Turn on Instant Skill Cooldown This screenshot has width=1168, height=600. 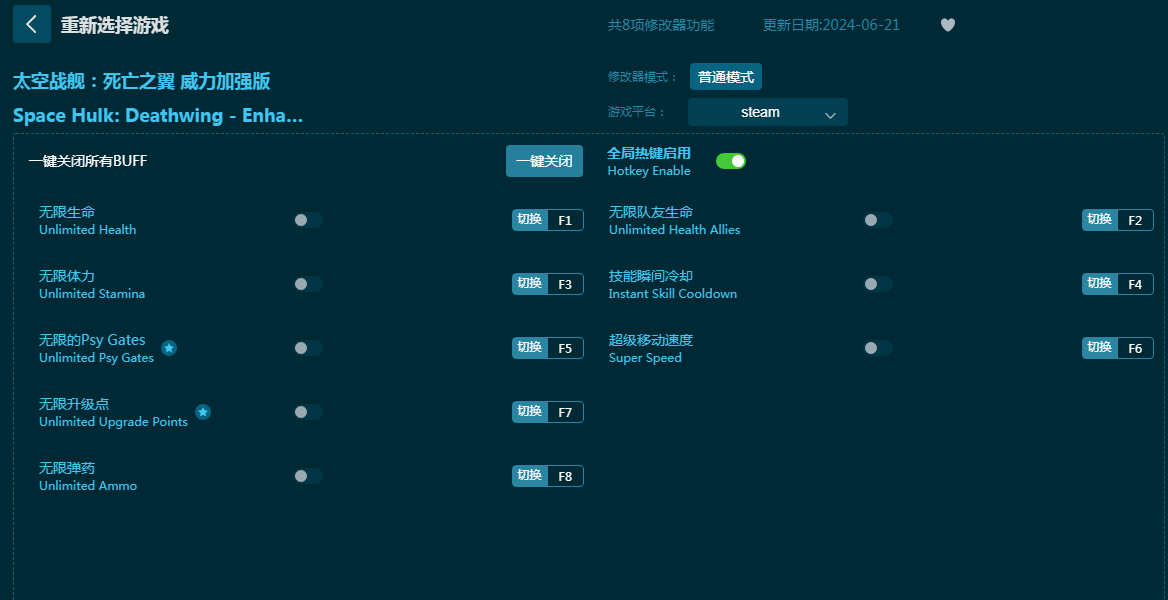877,284
